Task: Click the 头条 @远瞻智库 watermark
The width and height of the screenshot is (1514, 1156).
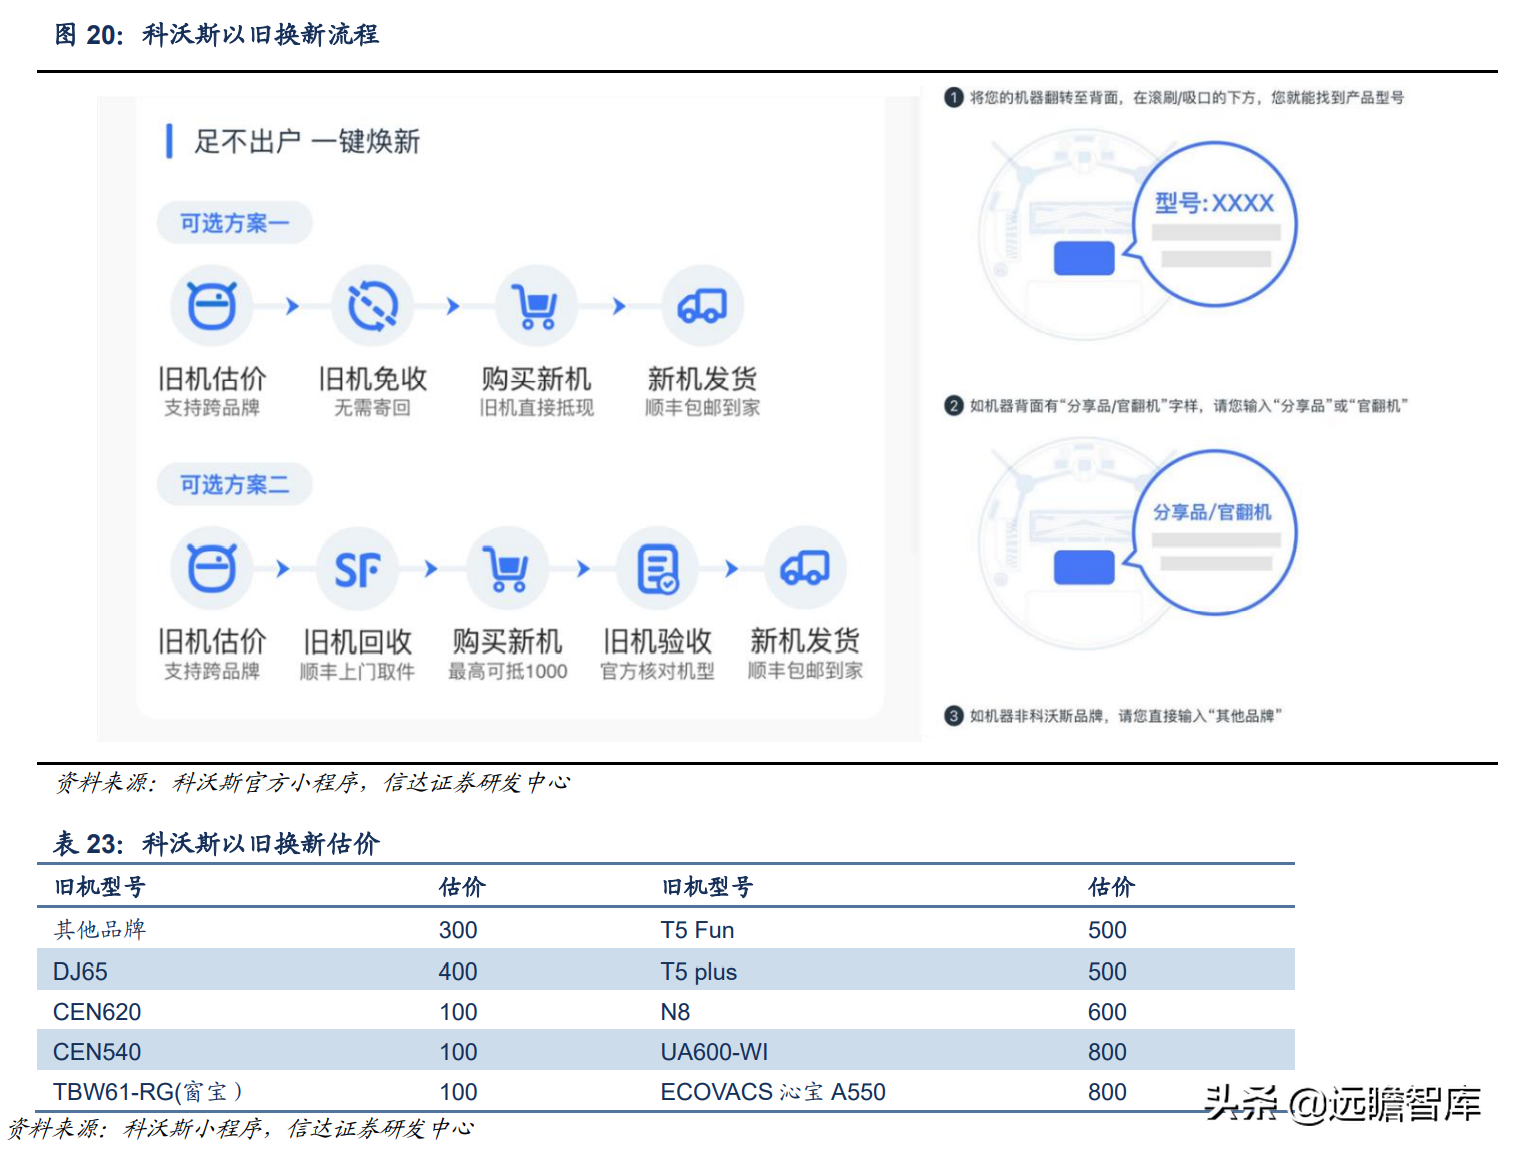Action: (1342, 1103)
